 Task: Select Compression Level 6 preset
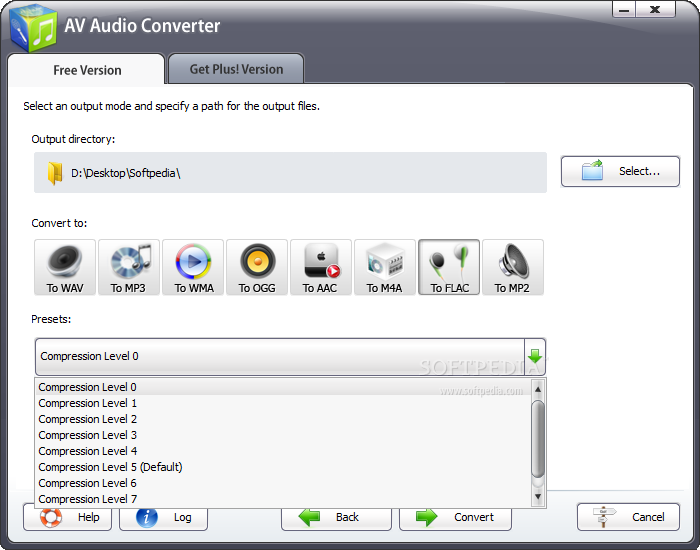tap(283, 483)
